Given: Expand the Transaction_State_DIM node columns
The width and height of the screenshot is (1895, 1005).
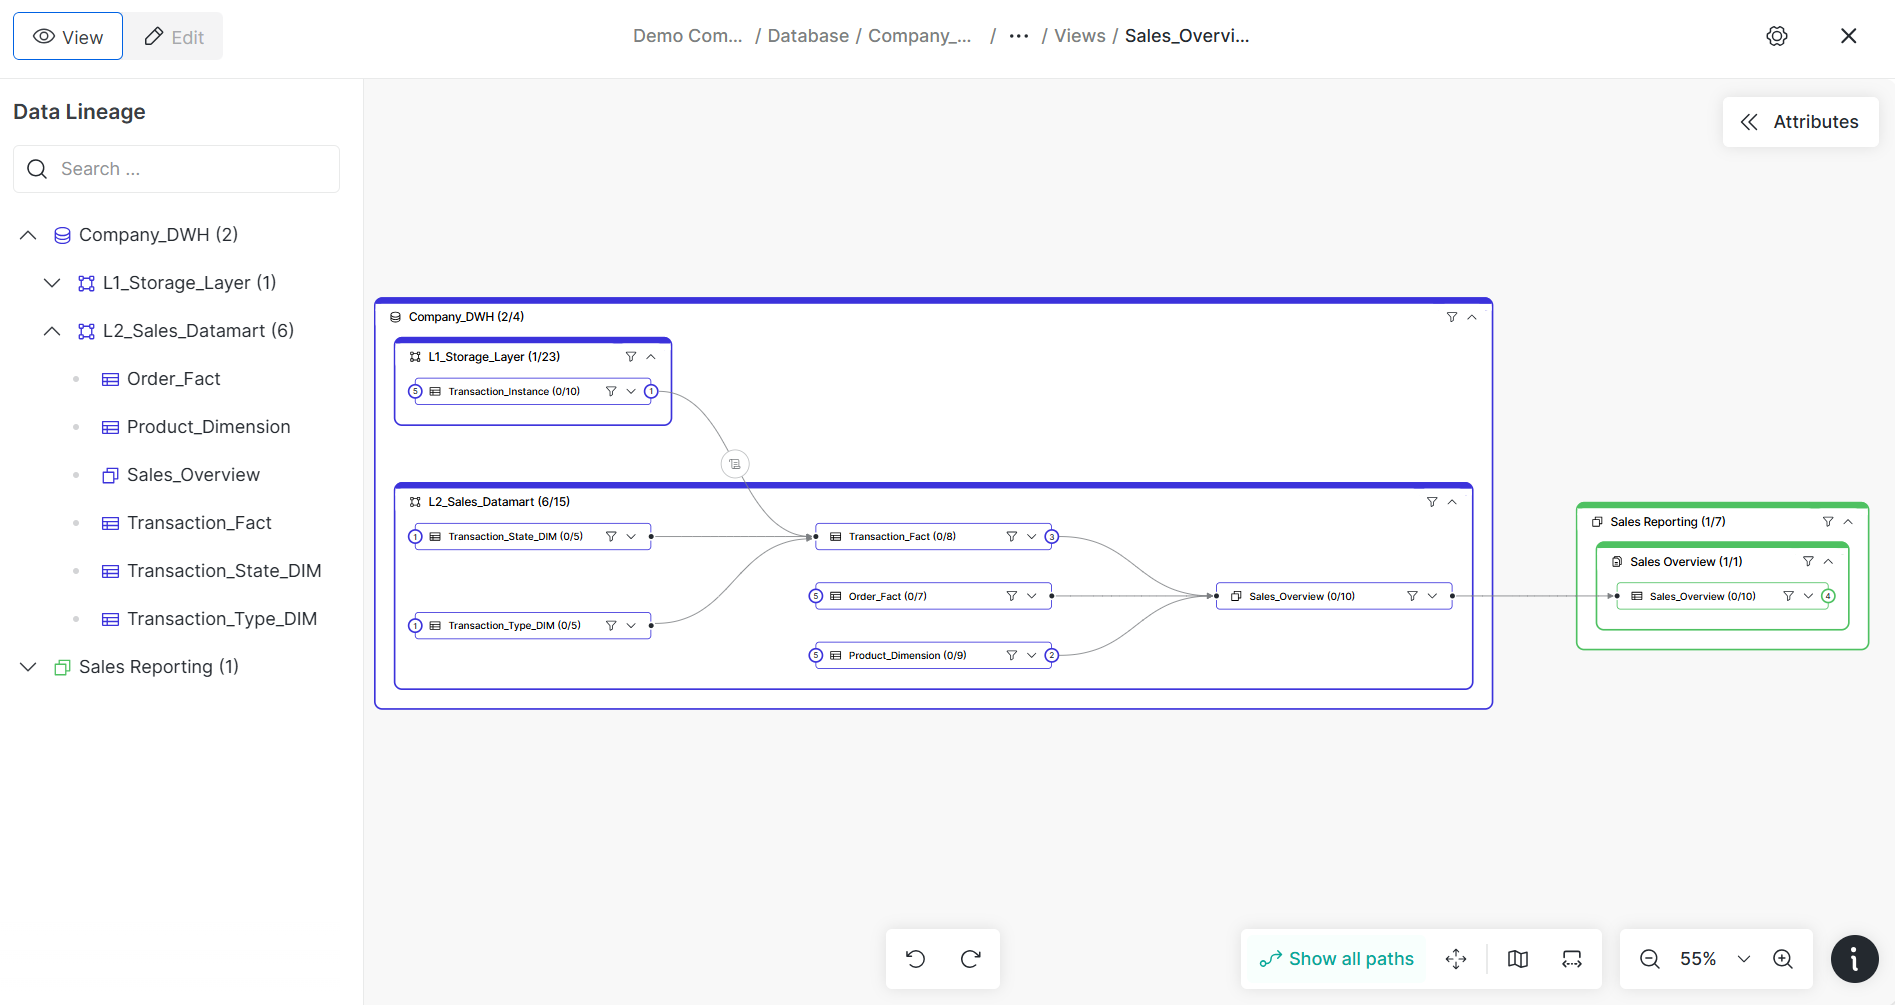Looking at the screenshot, I should 631,537.
